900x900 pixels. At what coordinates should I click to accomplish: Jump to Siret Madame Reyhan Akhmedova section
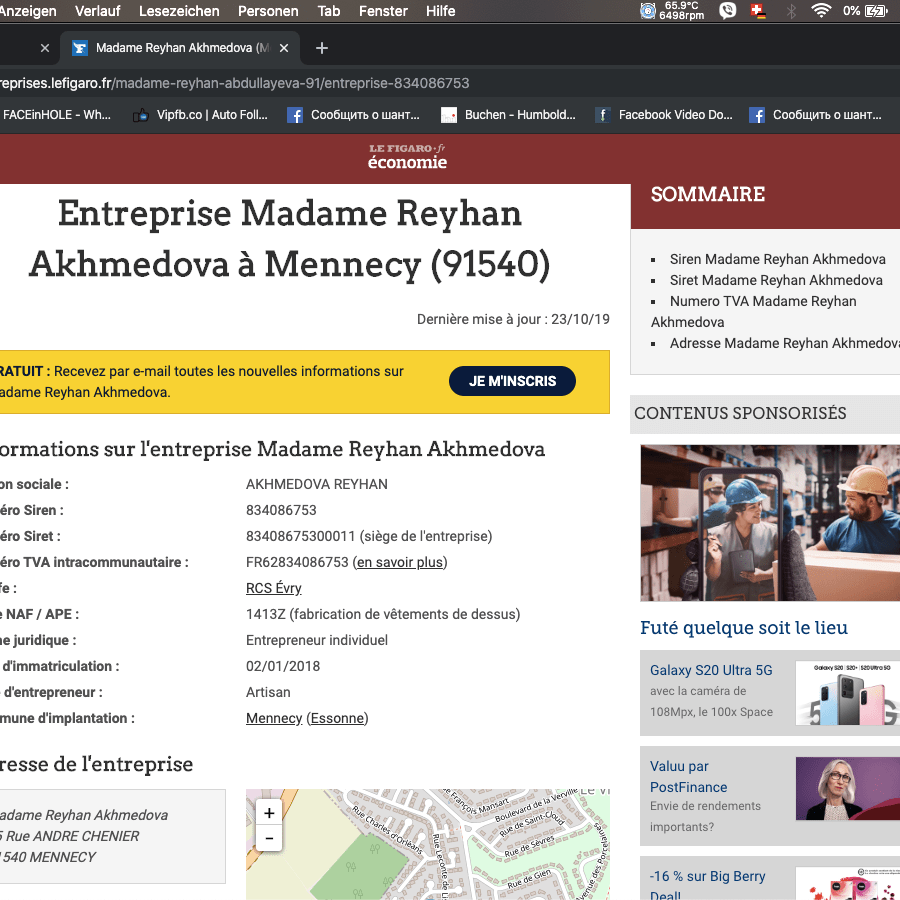pos(776,280)
